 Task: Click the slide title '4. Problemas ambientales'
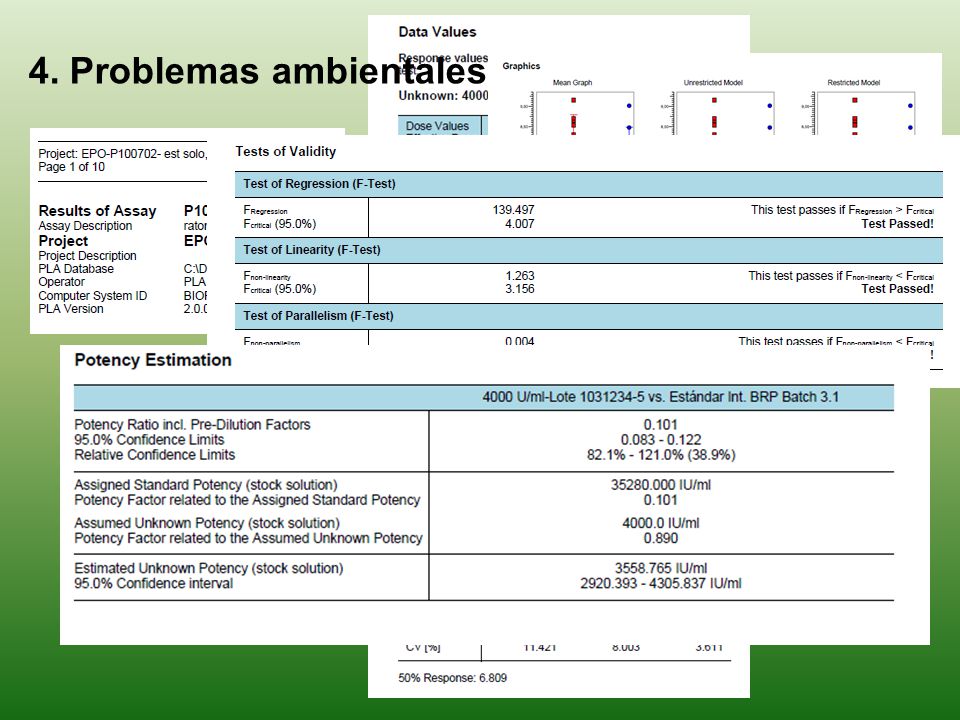pos(257,70)
